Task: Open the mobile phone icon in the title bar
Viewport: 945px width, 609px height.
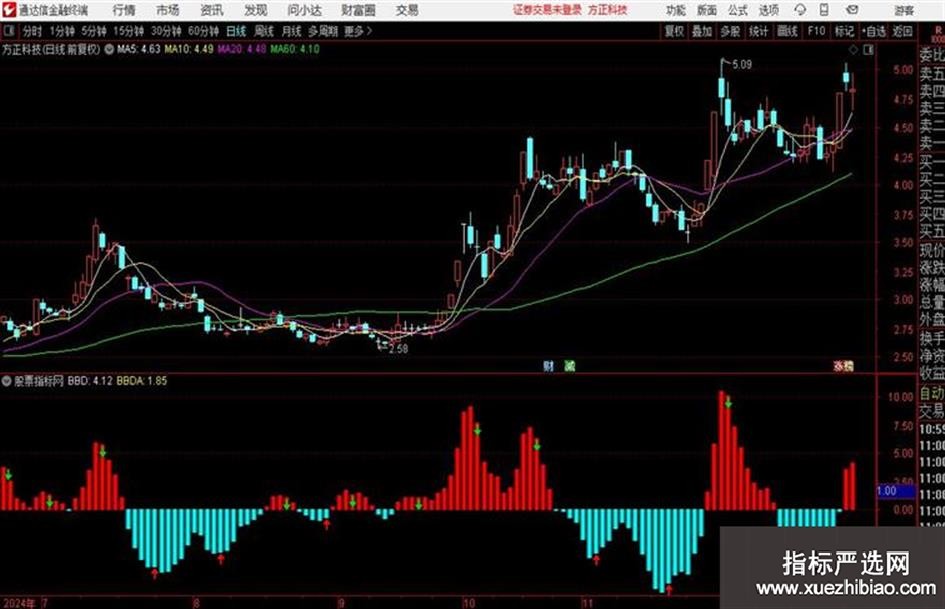Action: (824, 10)
